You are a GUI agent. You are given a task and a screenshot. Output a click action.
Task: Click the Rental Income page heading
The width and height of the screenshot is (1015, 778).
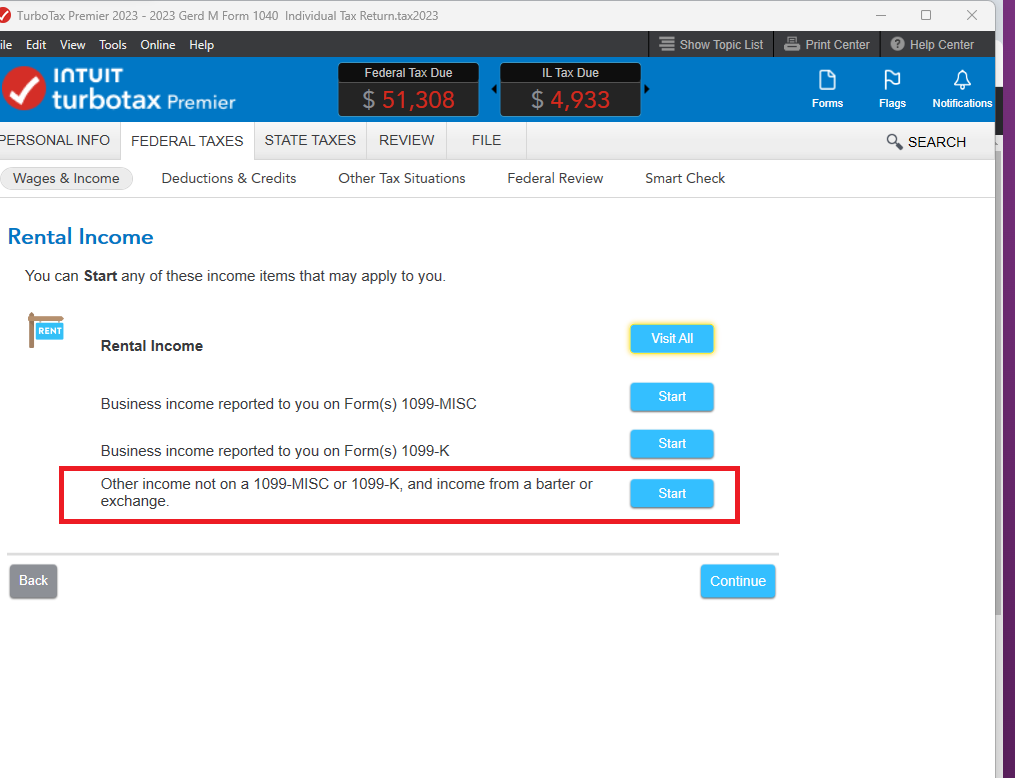click(x=80, y=237)
